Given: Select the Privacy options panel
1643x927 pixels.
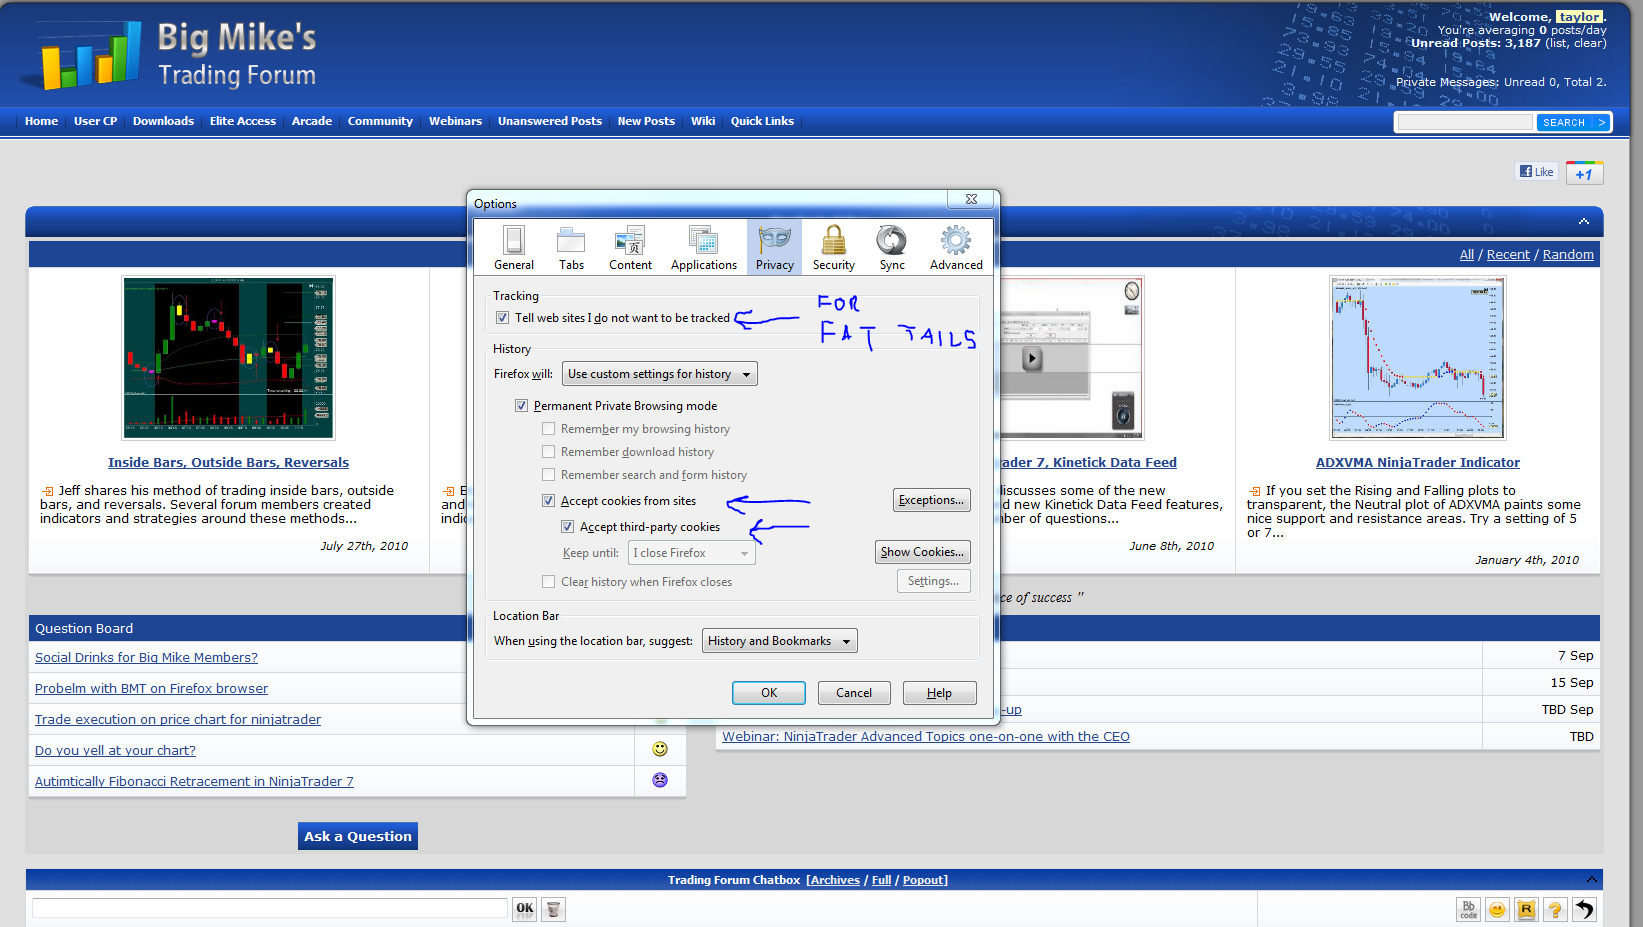Looking at the screenshot, I should pos(775,247).
